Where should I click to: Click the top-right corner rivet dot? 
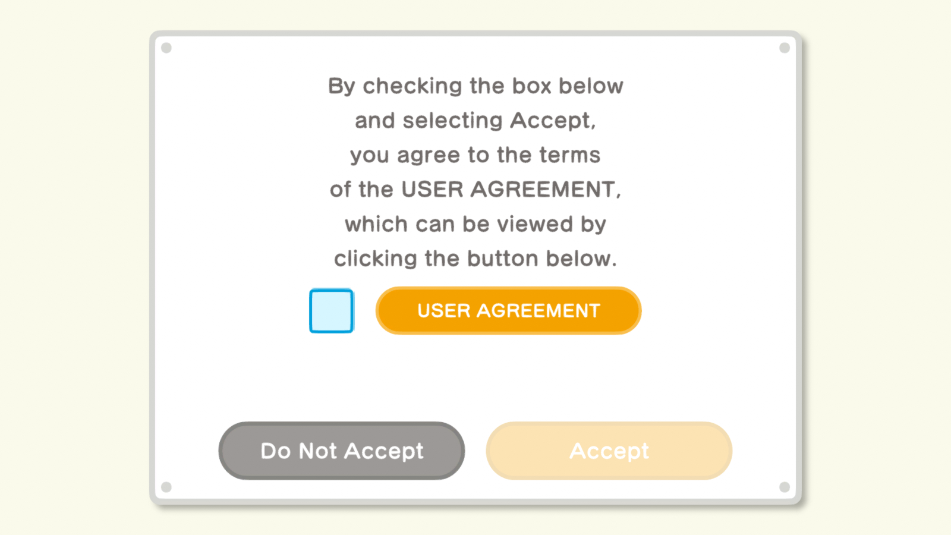point(785,47)
